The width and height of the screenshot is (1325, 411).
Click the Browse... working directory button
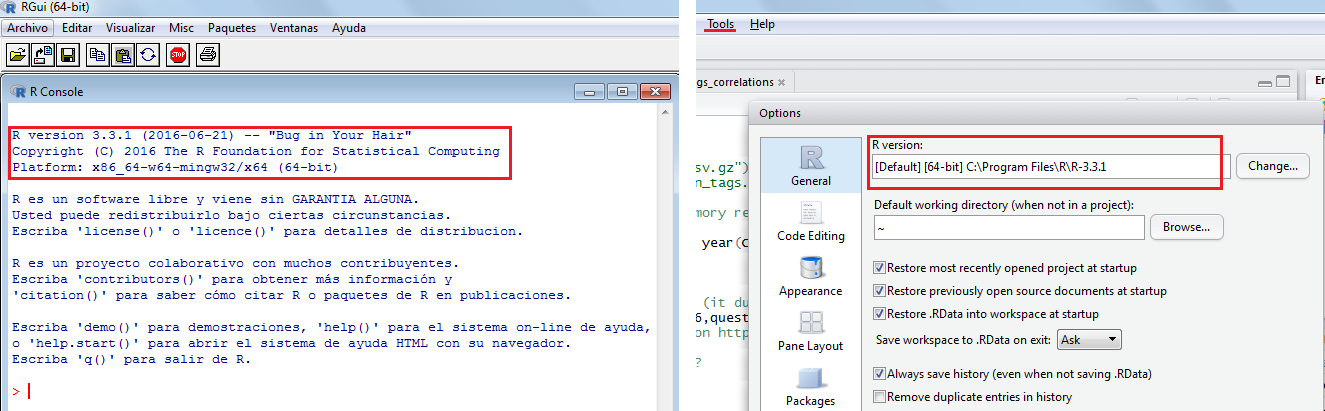pos(1186,228)
